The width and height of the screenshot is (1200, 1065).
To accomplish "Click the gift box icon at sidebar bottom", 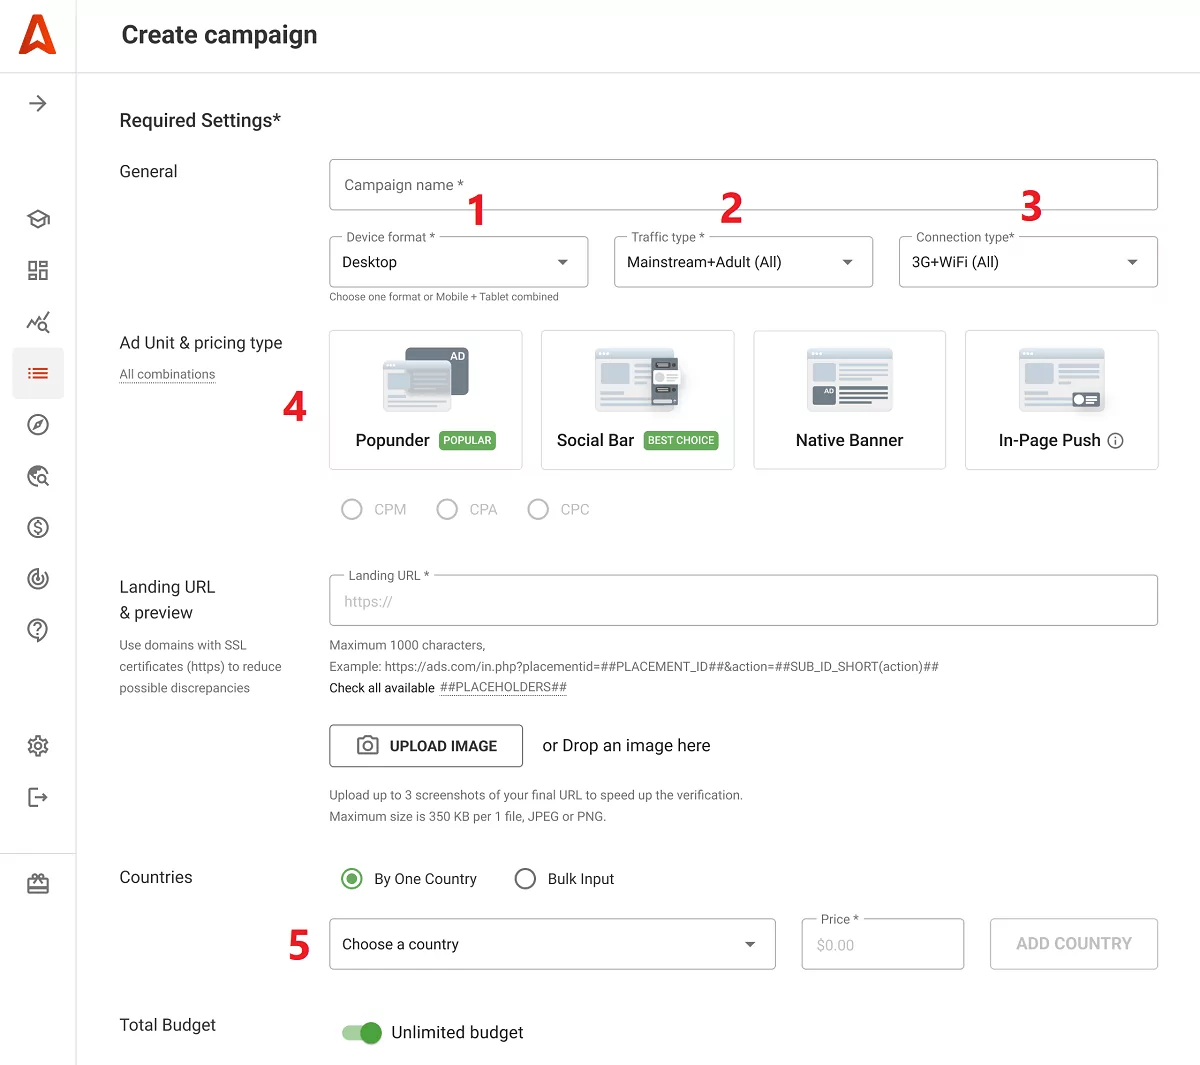I will tap(37, 883).
